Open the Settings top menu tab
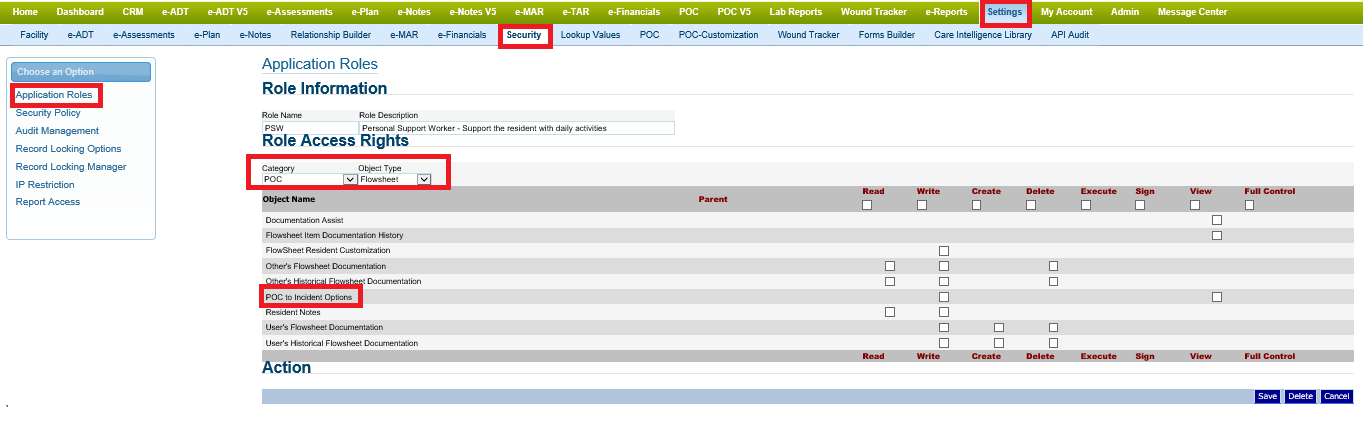Viewport: 1363px width, 425px height. pos(1004,12)
